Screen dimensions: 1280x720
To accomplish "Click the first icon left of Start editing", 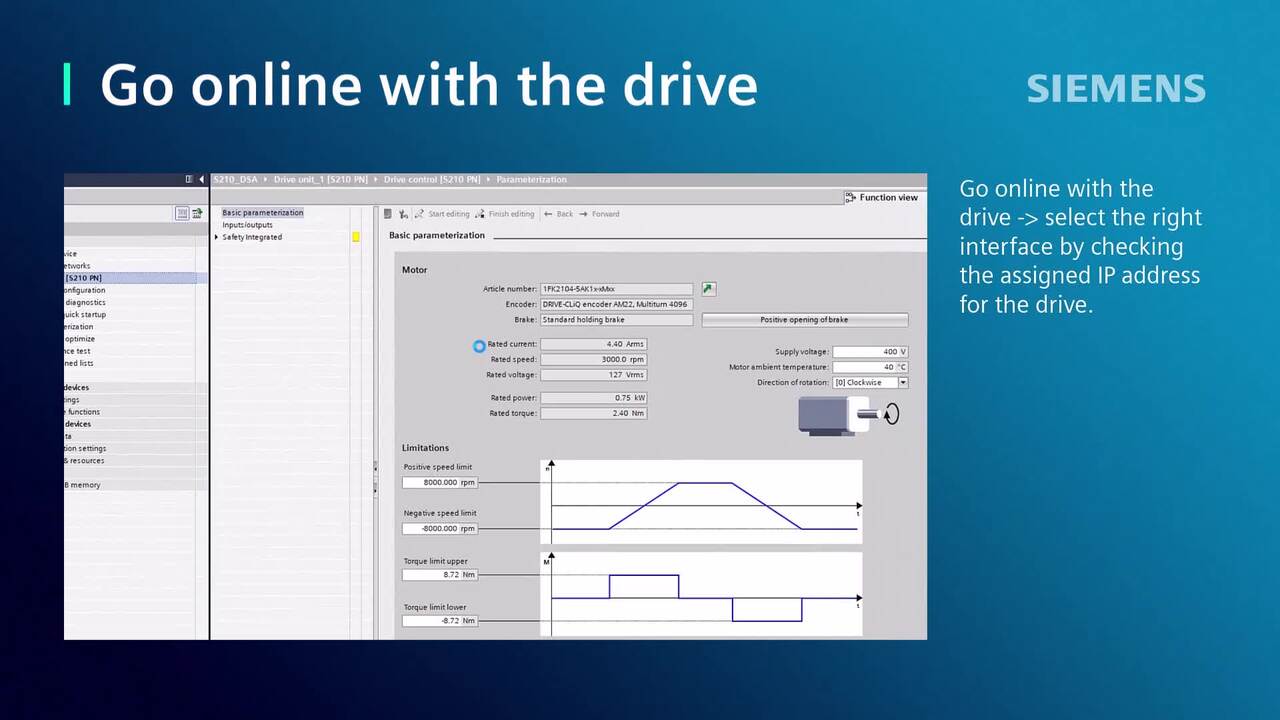I will [388, 214].
